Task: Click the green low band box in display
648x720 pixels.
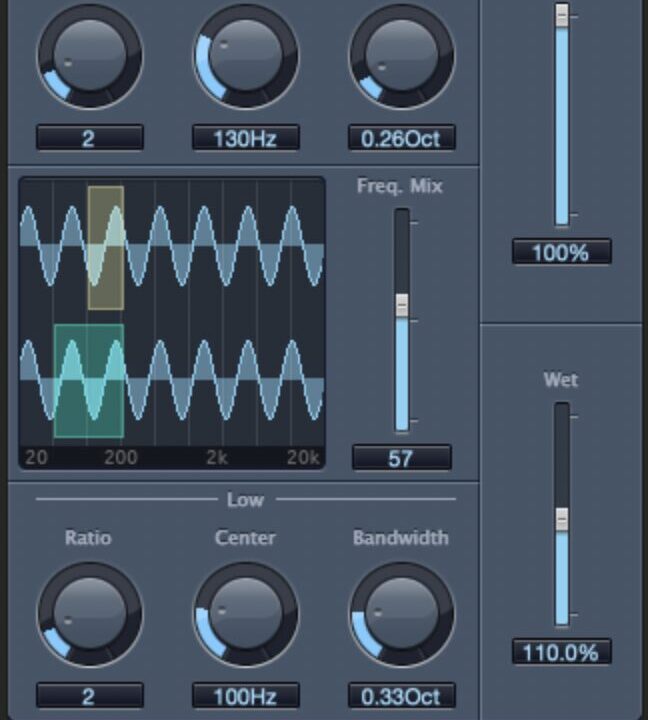Action: pos(89,381)
